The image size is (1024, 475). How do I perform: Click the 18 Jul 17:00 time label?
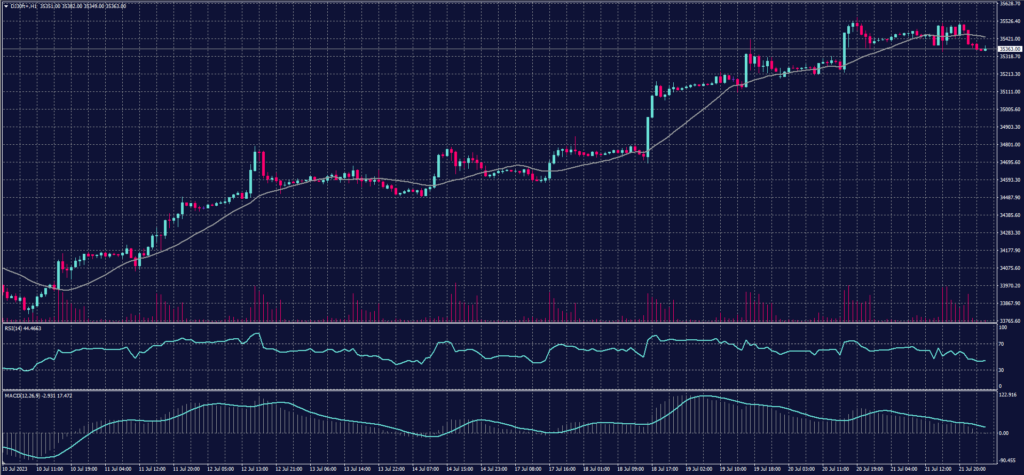click(x=666, y=467)
